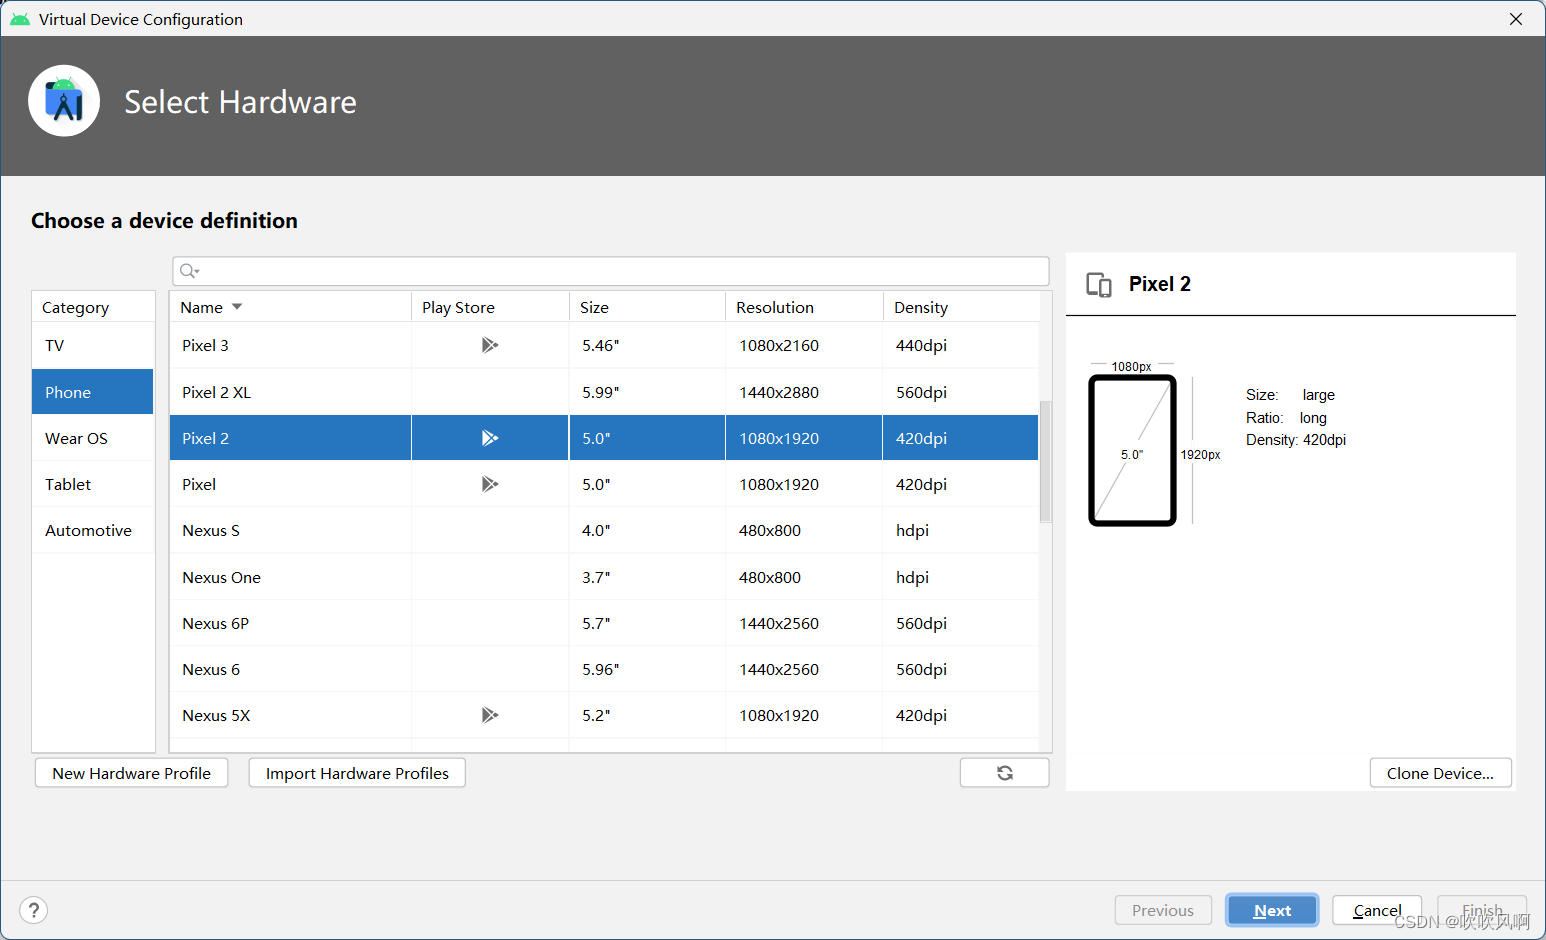This screenshot has height=940, width=1546.
Task: Select the Nexus 6 device row
Action: 604,669
